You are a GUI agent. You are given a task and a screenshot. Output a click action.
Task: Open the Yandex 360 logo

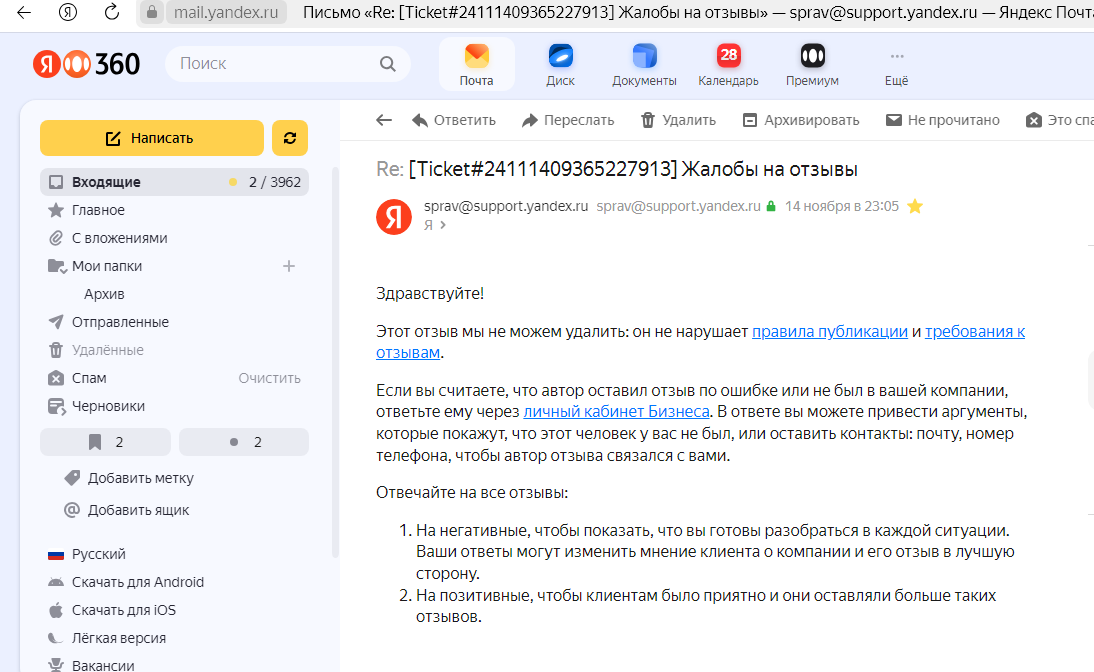87,64
